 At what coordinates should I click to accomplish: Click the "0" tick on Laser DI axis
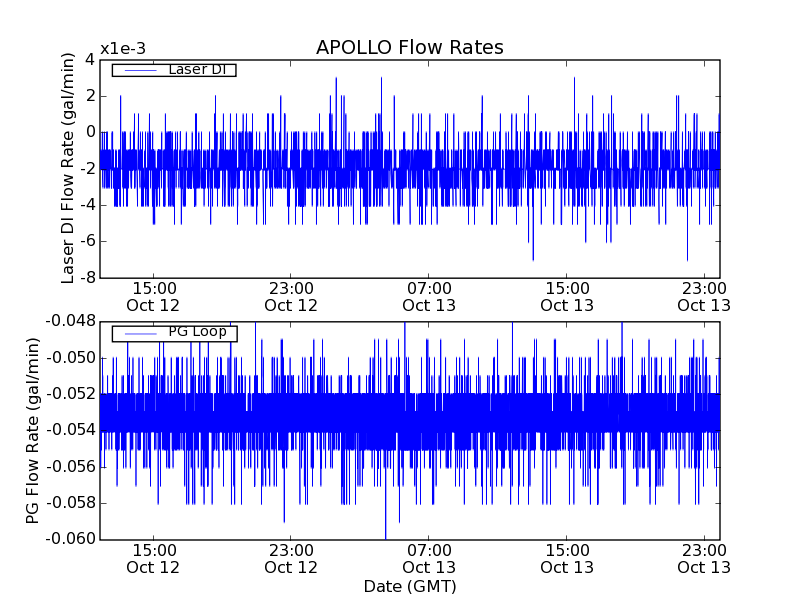90,132
